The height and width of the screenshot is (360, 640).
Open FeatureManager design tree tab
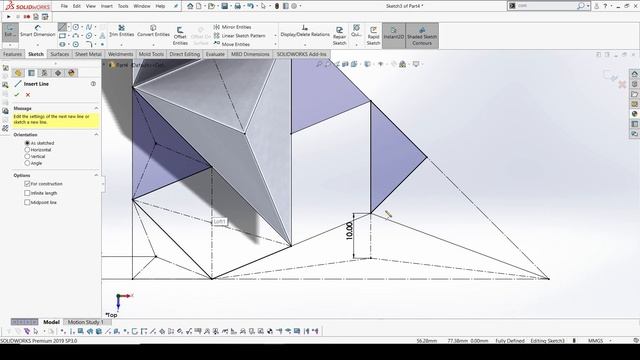[x=18, y=73]
